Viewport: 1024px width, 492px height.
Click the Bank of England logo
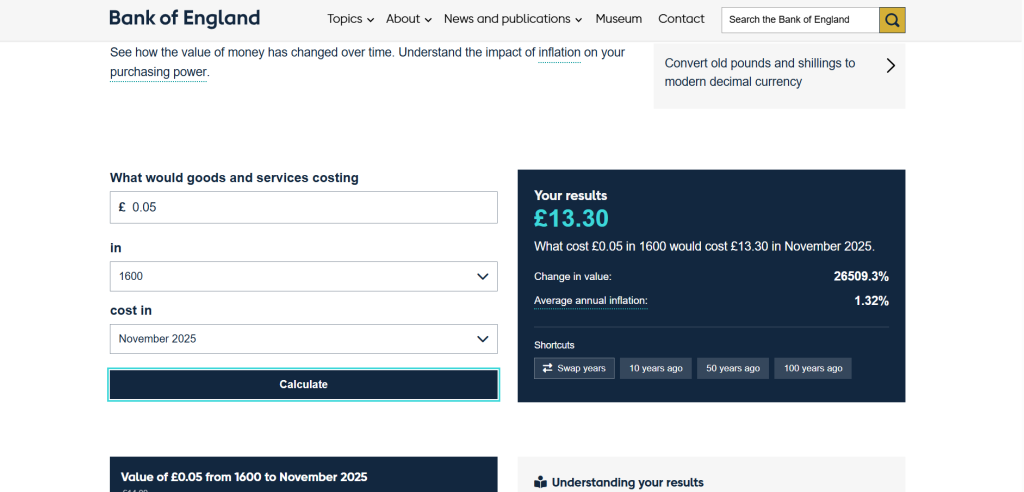[x=184, y=18]
